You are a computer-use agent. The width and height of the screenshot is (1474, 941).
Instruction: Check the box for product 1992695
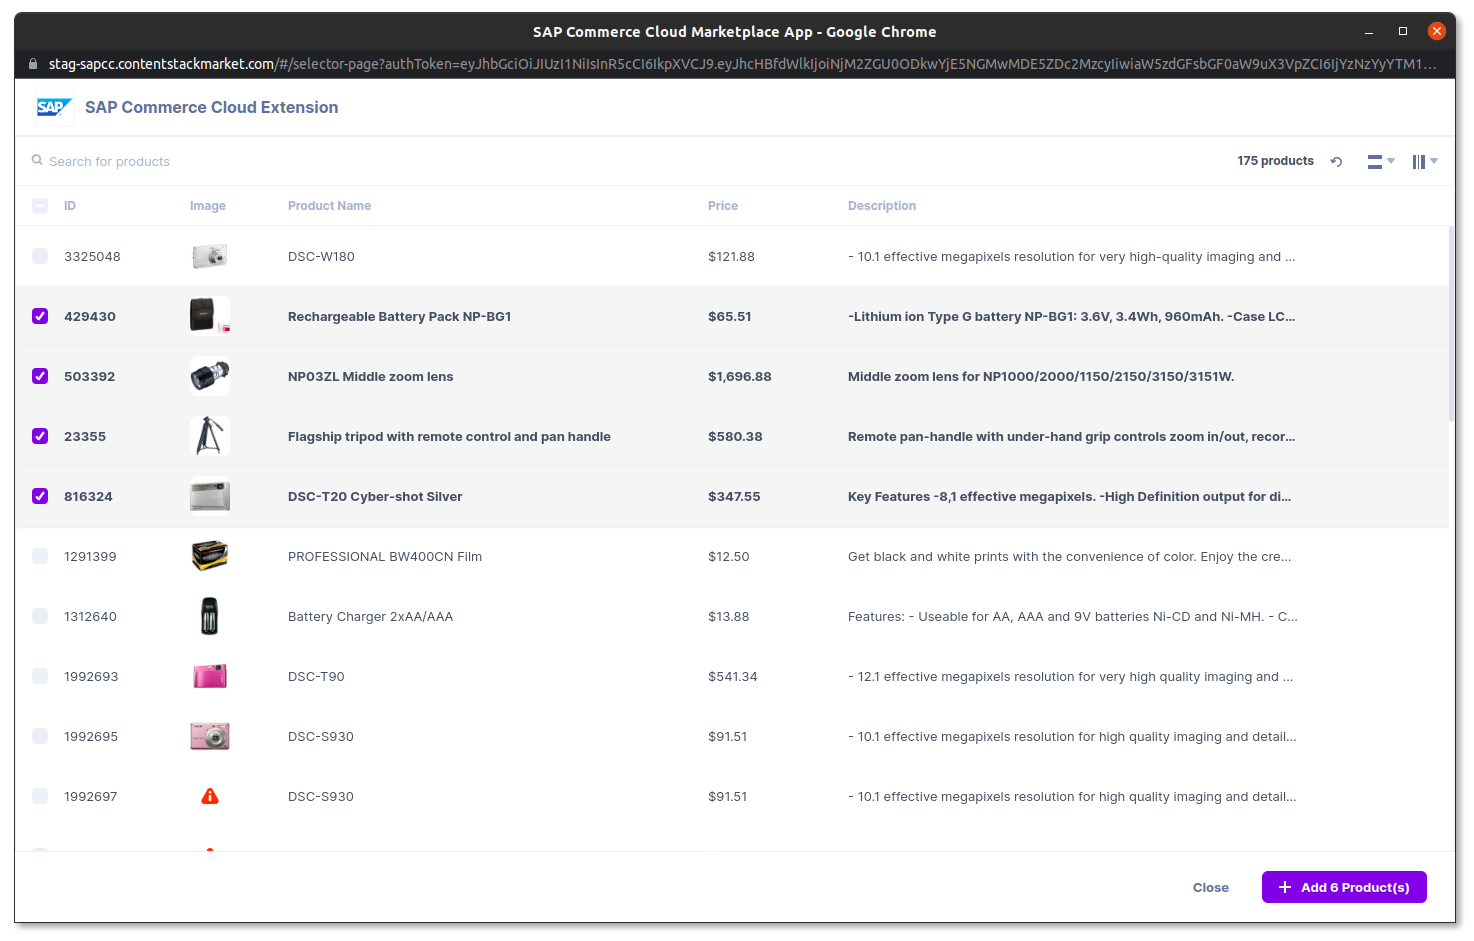coord(40,736)
